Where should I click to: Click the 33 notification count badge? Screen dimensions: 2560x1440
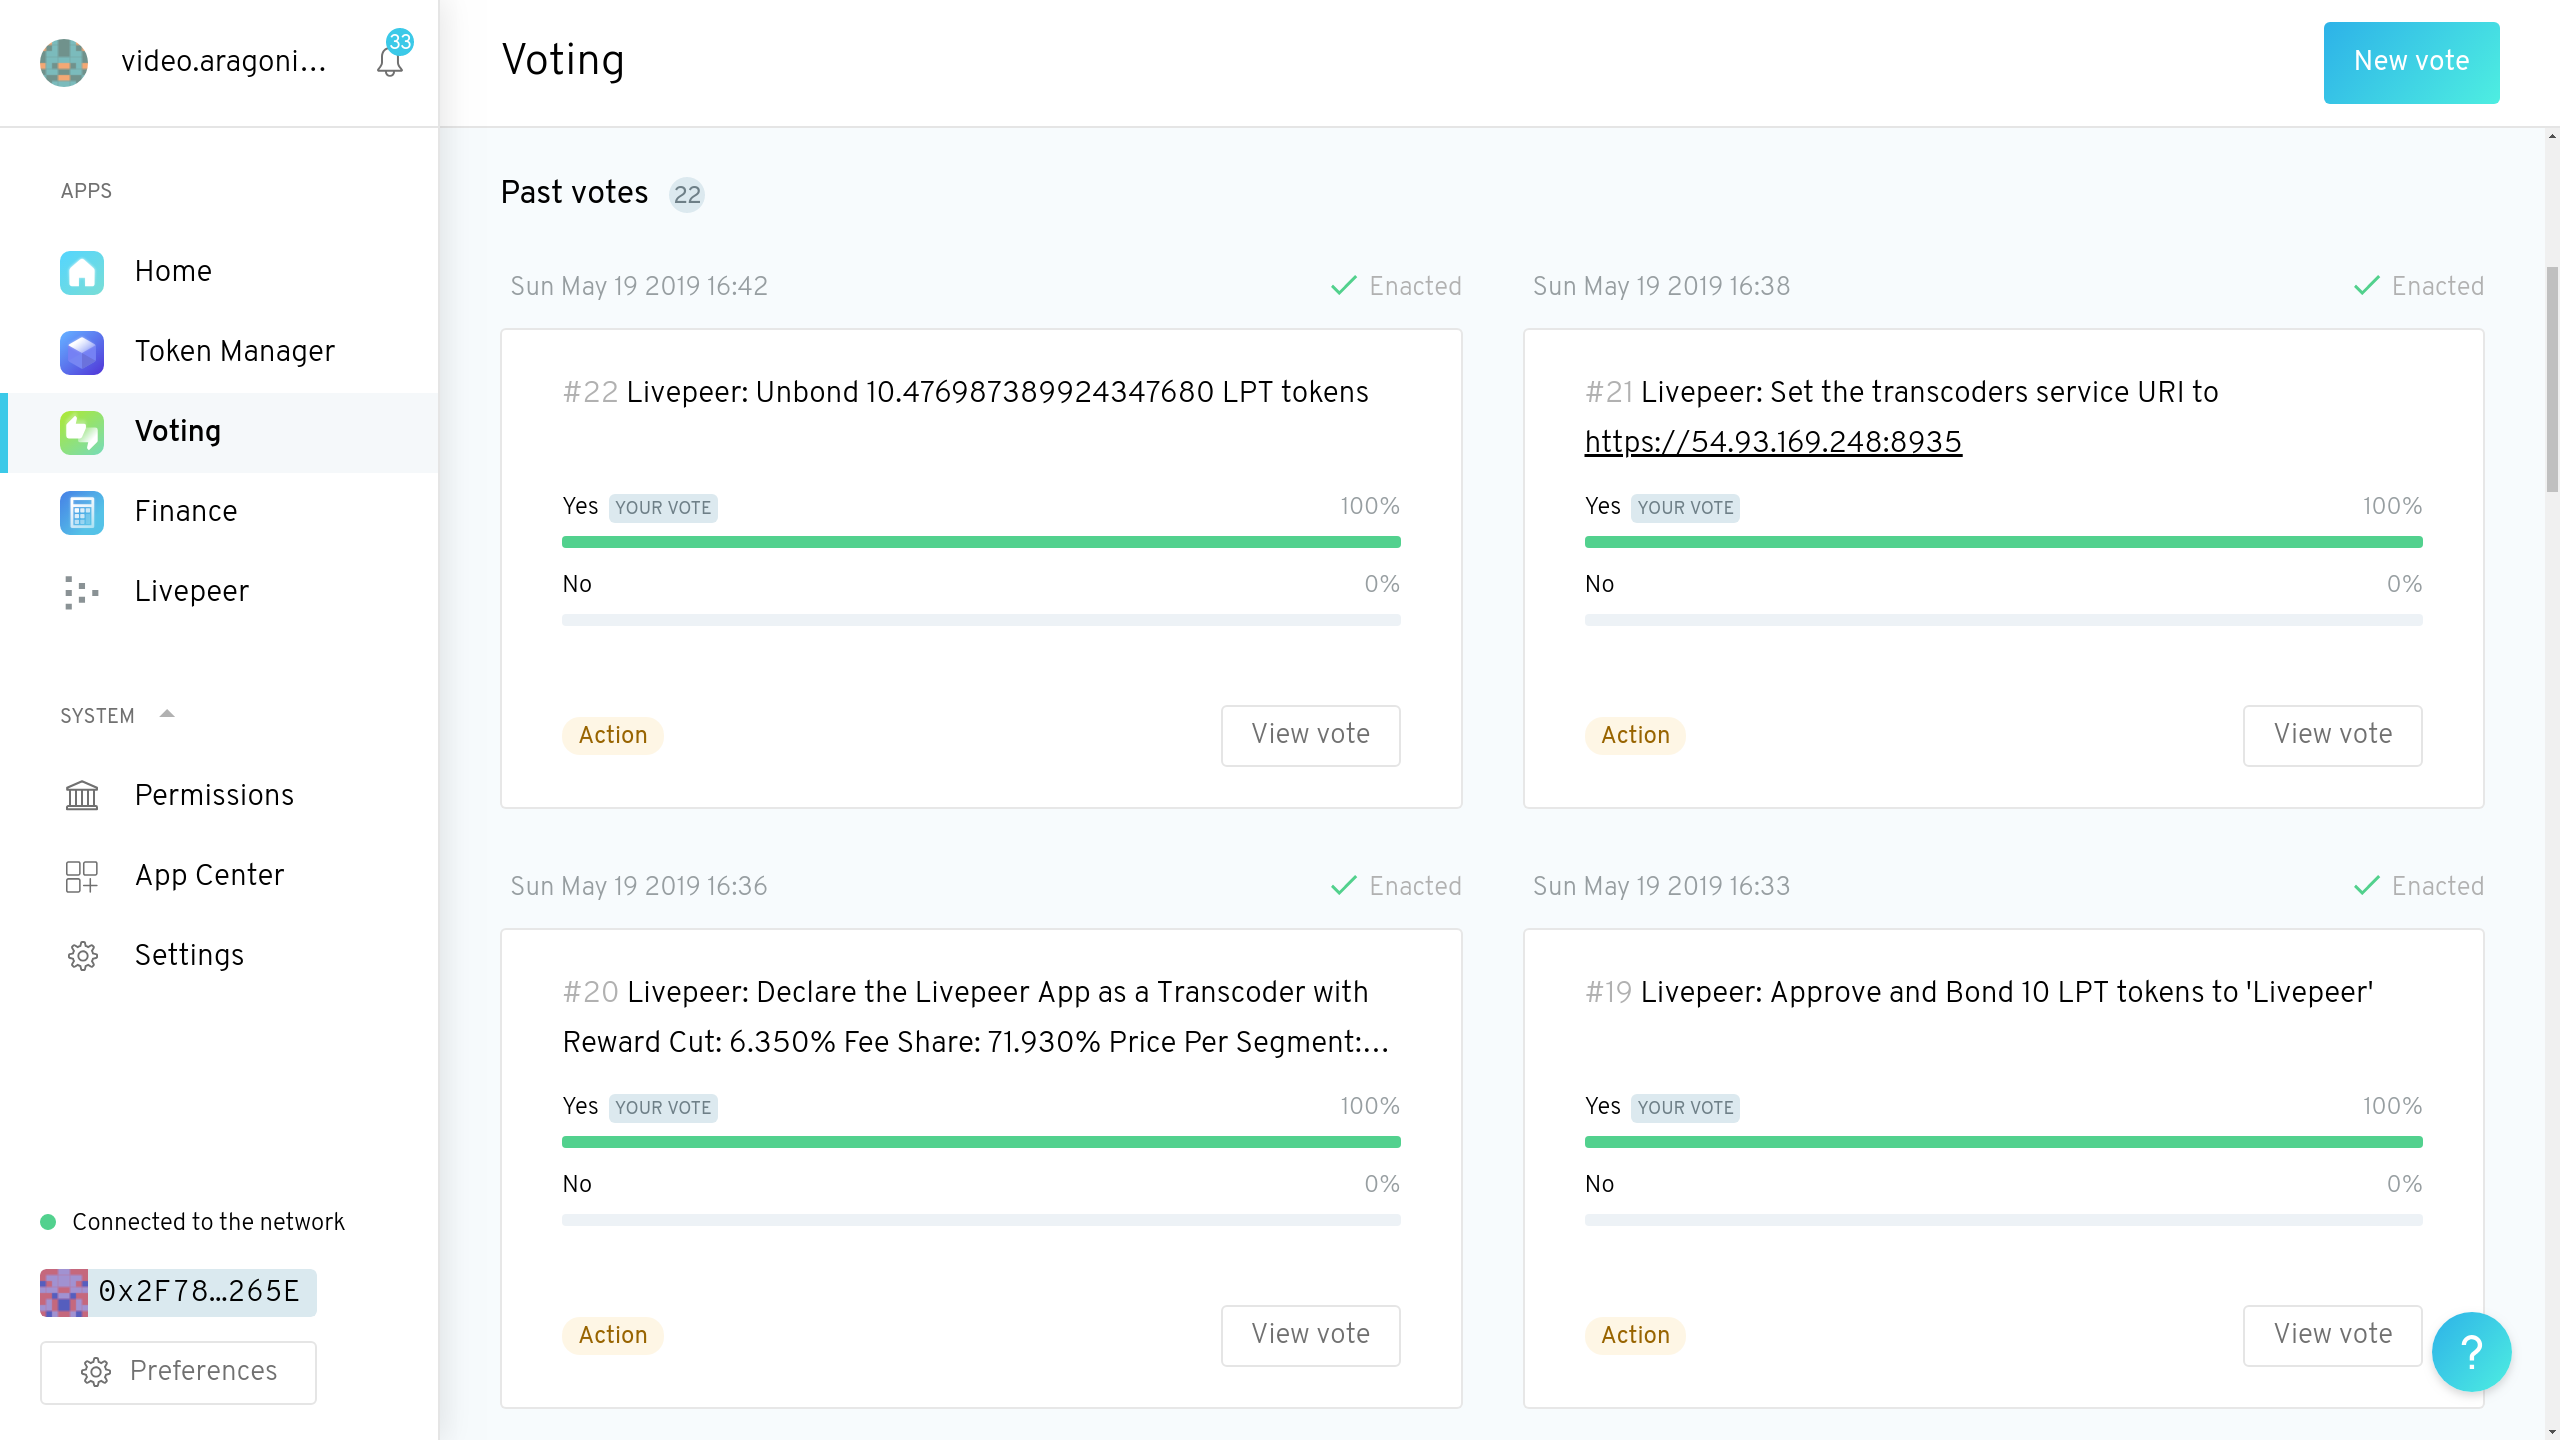(400, 42)
